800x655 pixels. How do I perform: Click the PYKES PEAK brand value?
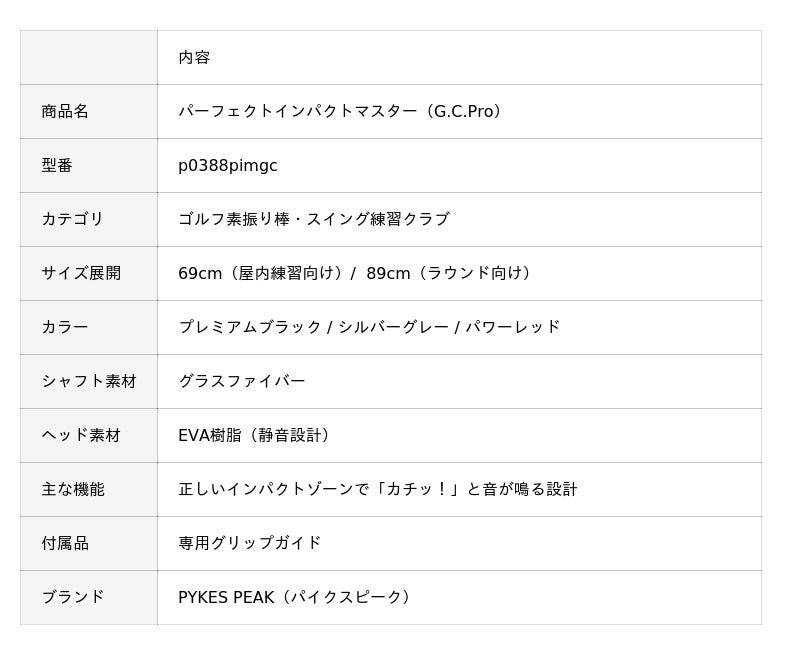pos(295,597)
